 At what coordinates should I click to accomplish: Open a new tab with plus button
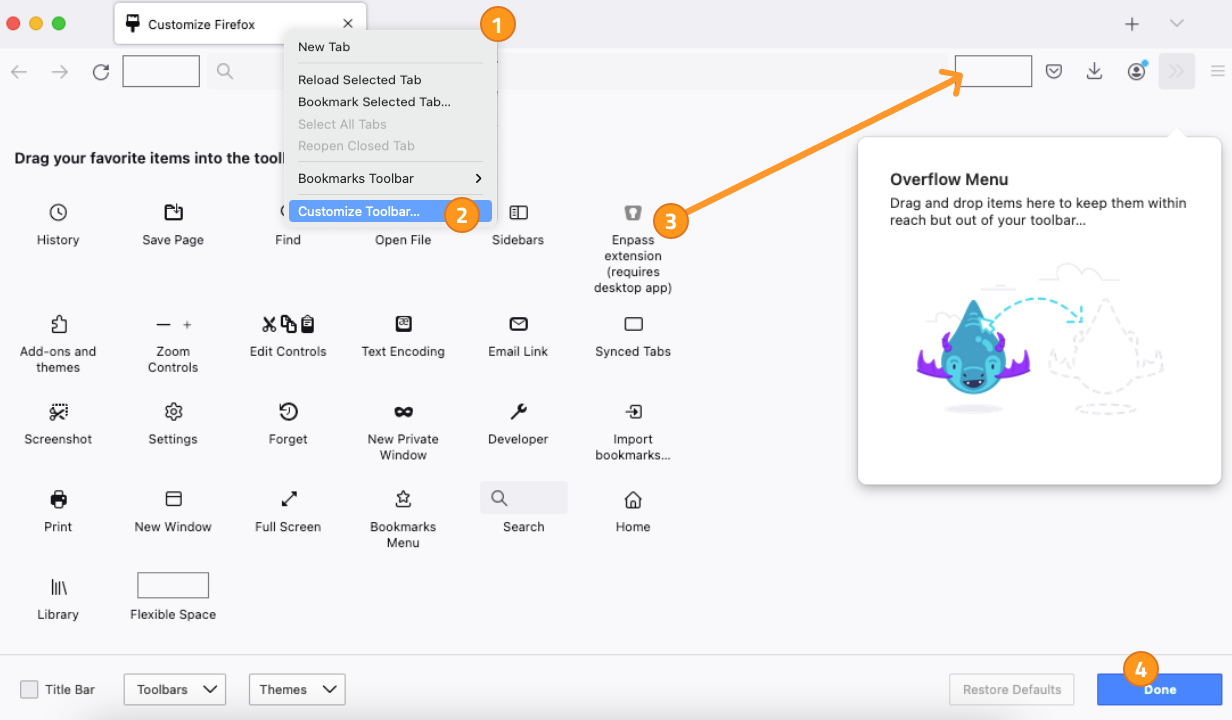[1132, 24]
